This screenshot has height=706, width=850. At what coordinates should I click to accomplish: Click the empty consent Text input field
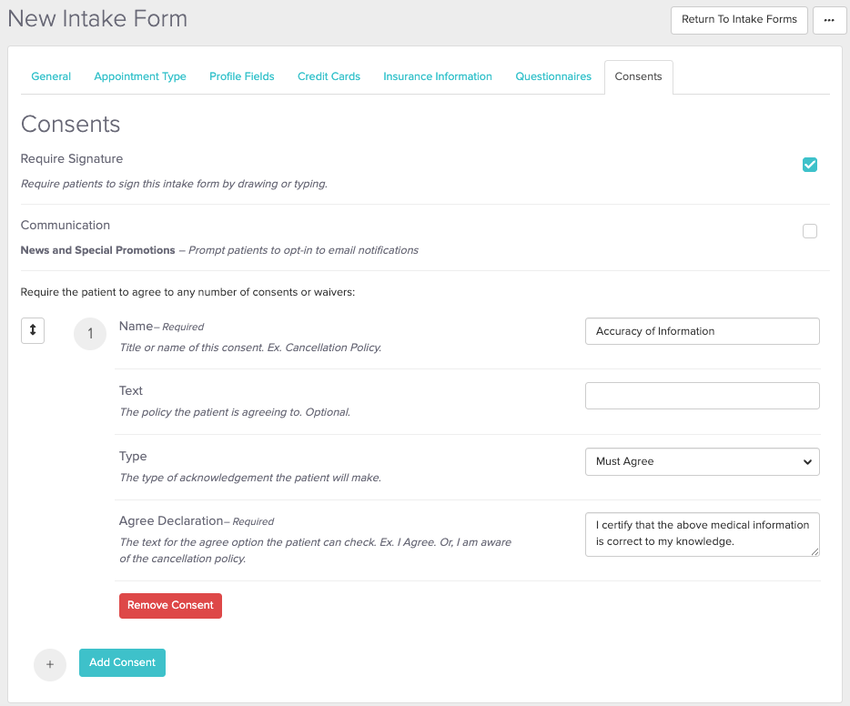click(702, 396)
